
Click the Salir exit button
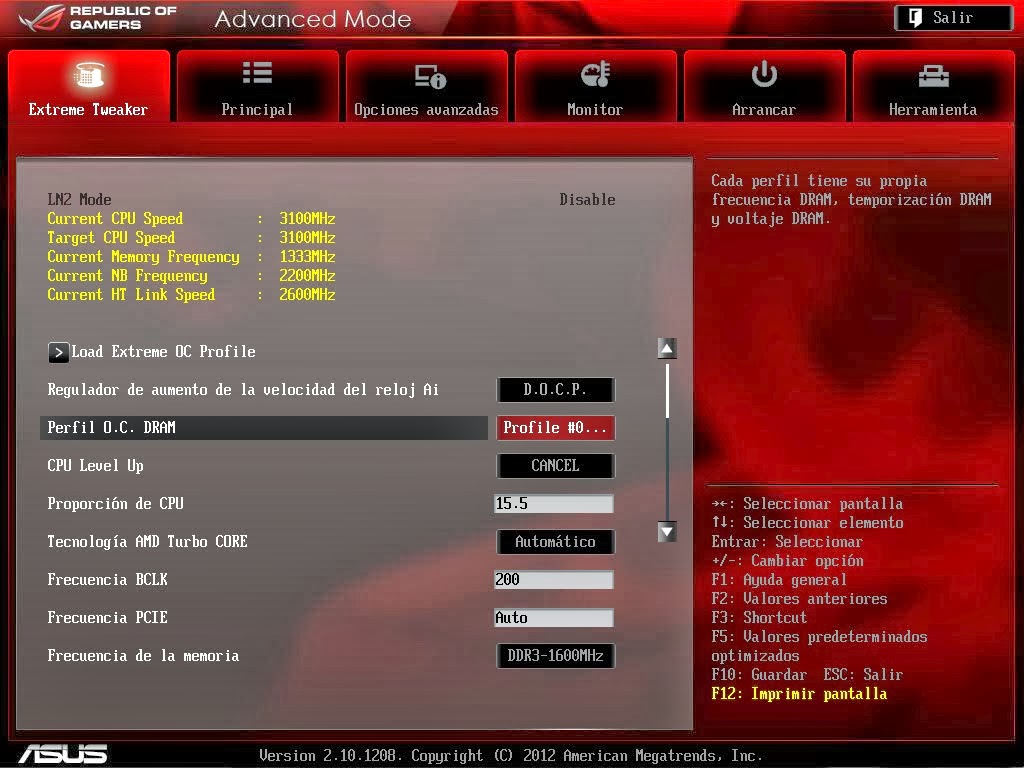953,18
